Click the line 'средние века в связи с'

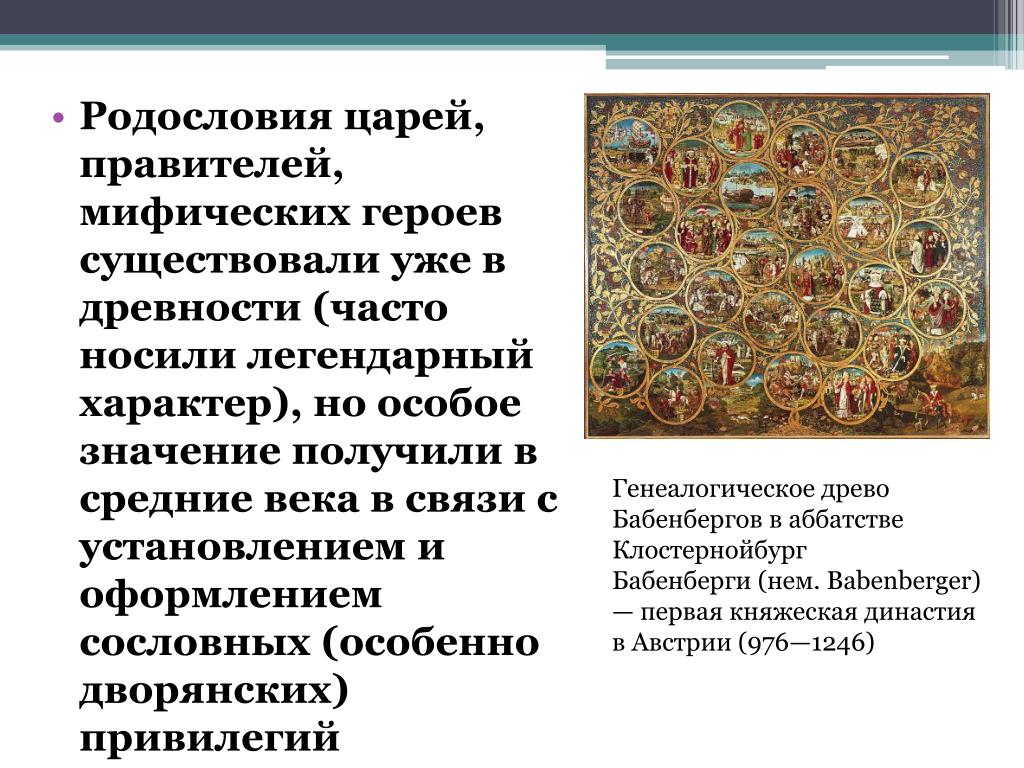(319, 500)
